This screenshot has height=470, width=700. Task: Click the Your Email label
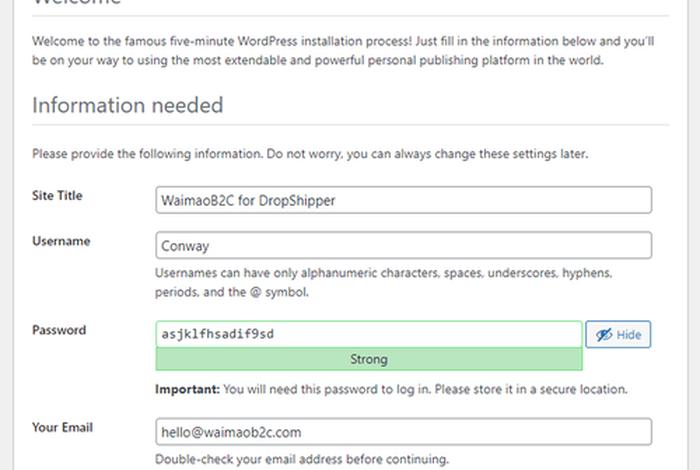pos(62,428)
